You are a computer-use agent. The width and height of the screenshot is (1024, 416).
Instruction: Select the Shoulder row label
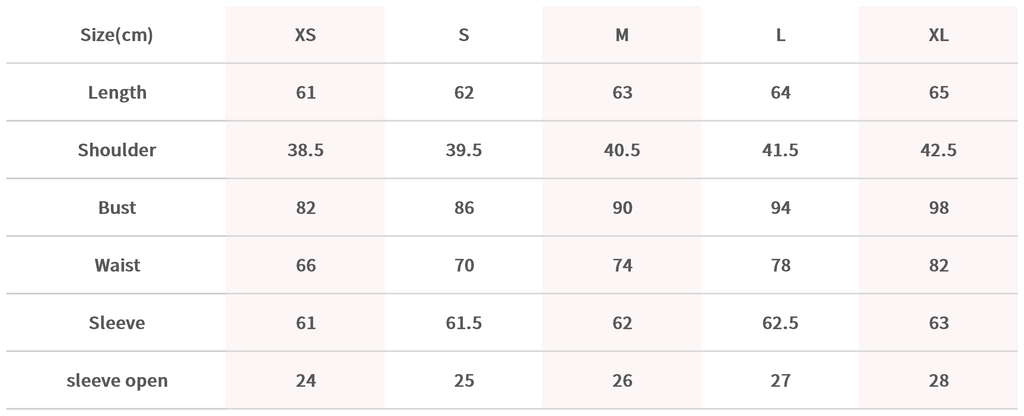click(117, 150)
